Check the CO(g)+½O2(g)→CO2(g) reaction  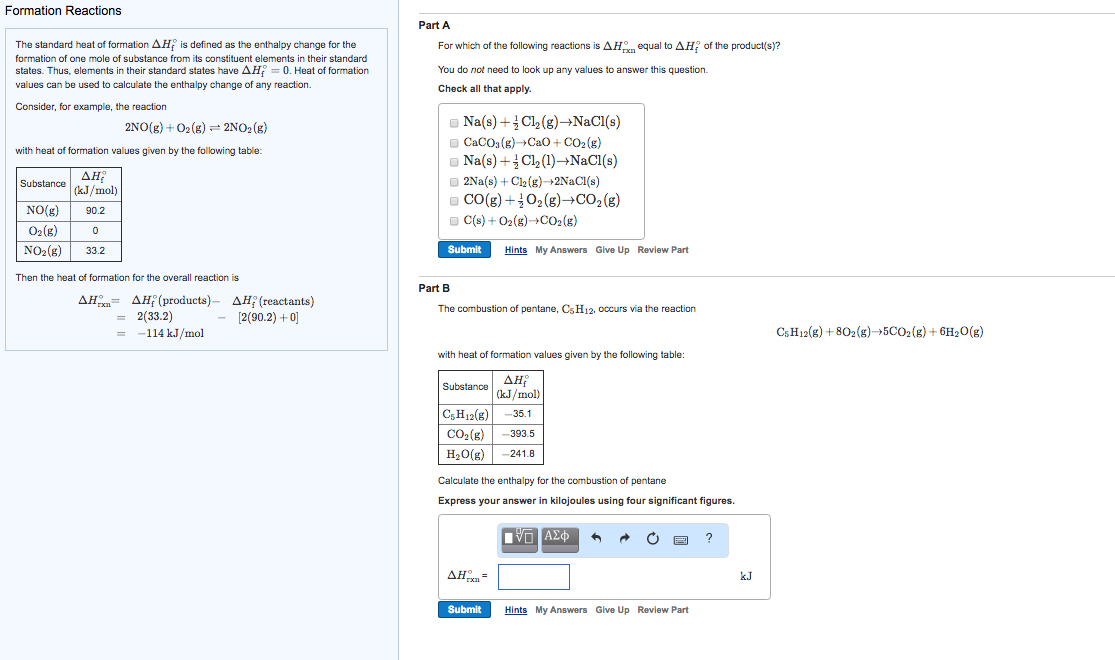click(x=453, y=200)
